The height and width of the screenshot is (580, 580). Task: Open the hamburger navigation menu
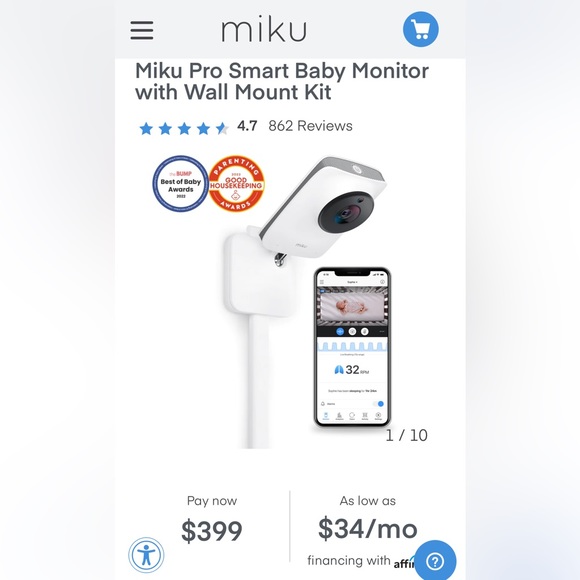pos(142,30)
